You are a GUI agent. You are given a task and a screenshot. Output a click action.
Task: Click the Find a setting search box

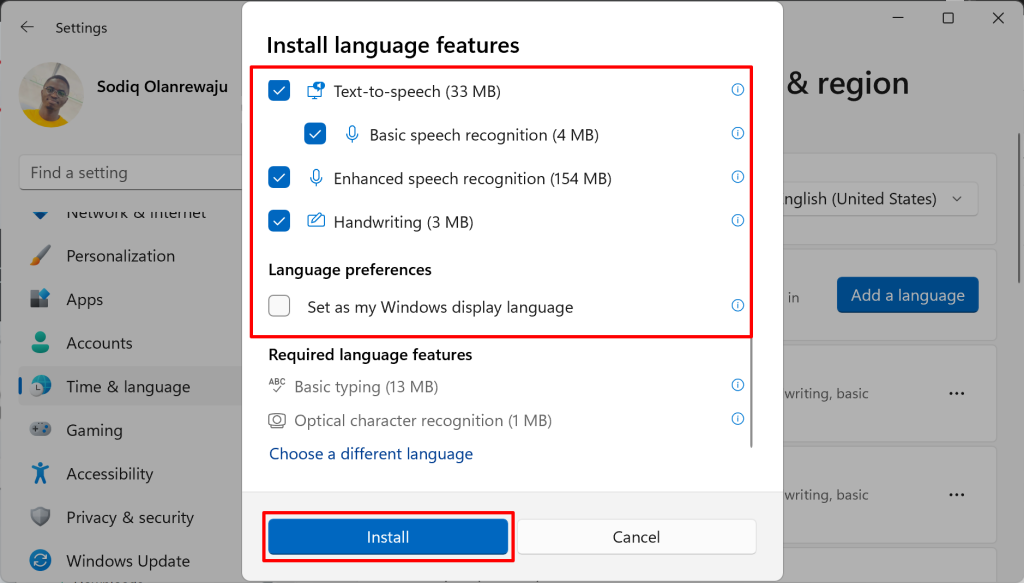coord(131,173)
